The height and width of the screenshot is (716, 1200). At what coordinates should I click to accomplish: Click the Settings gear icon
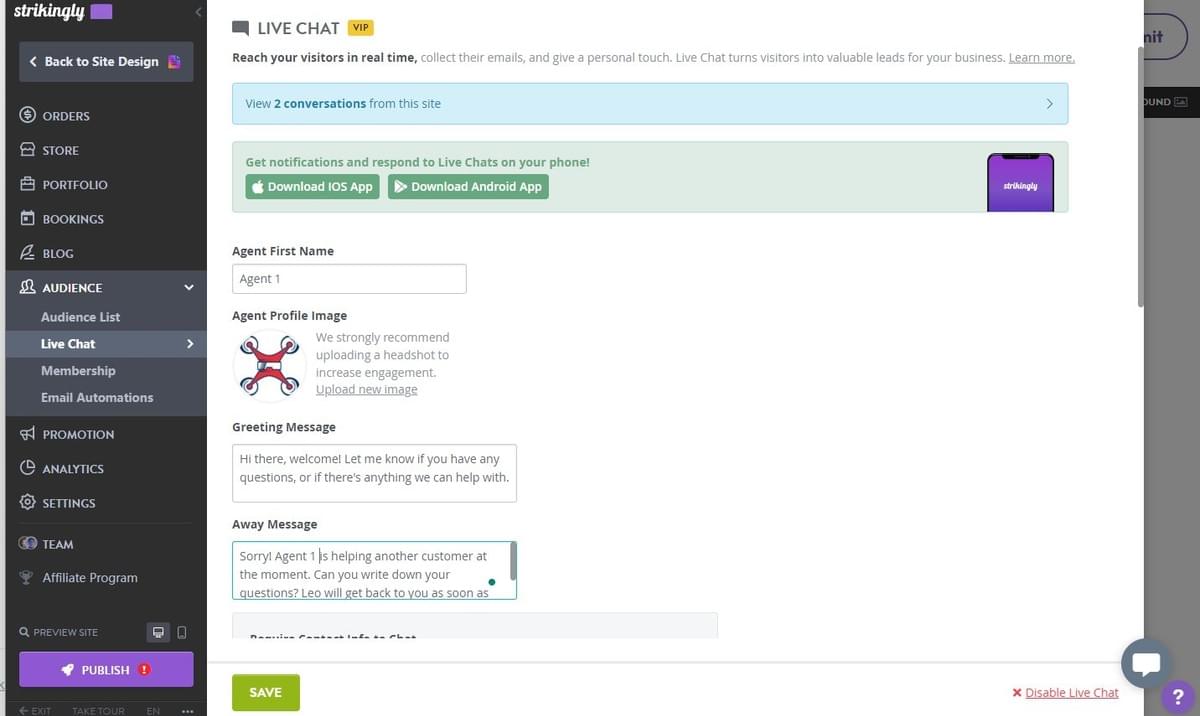28,502
